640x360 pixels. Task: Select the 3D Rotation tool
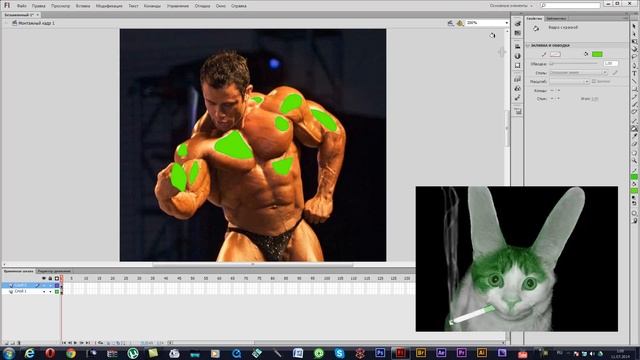pos(635,49)
